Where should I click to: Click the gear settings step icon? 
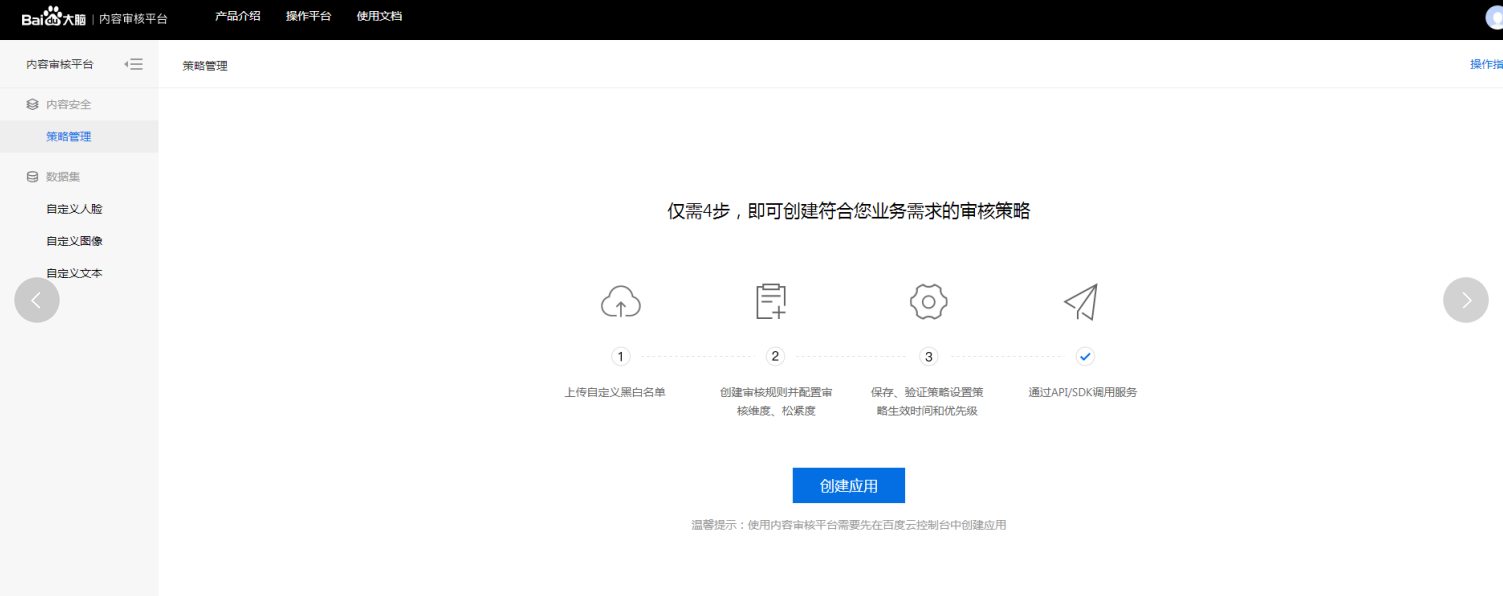click(x=928, y=301)
